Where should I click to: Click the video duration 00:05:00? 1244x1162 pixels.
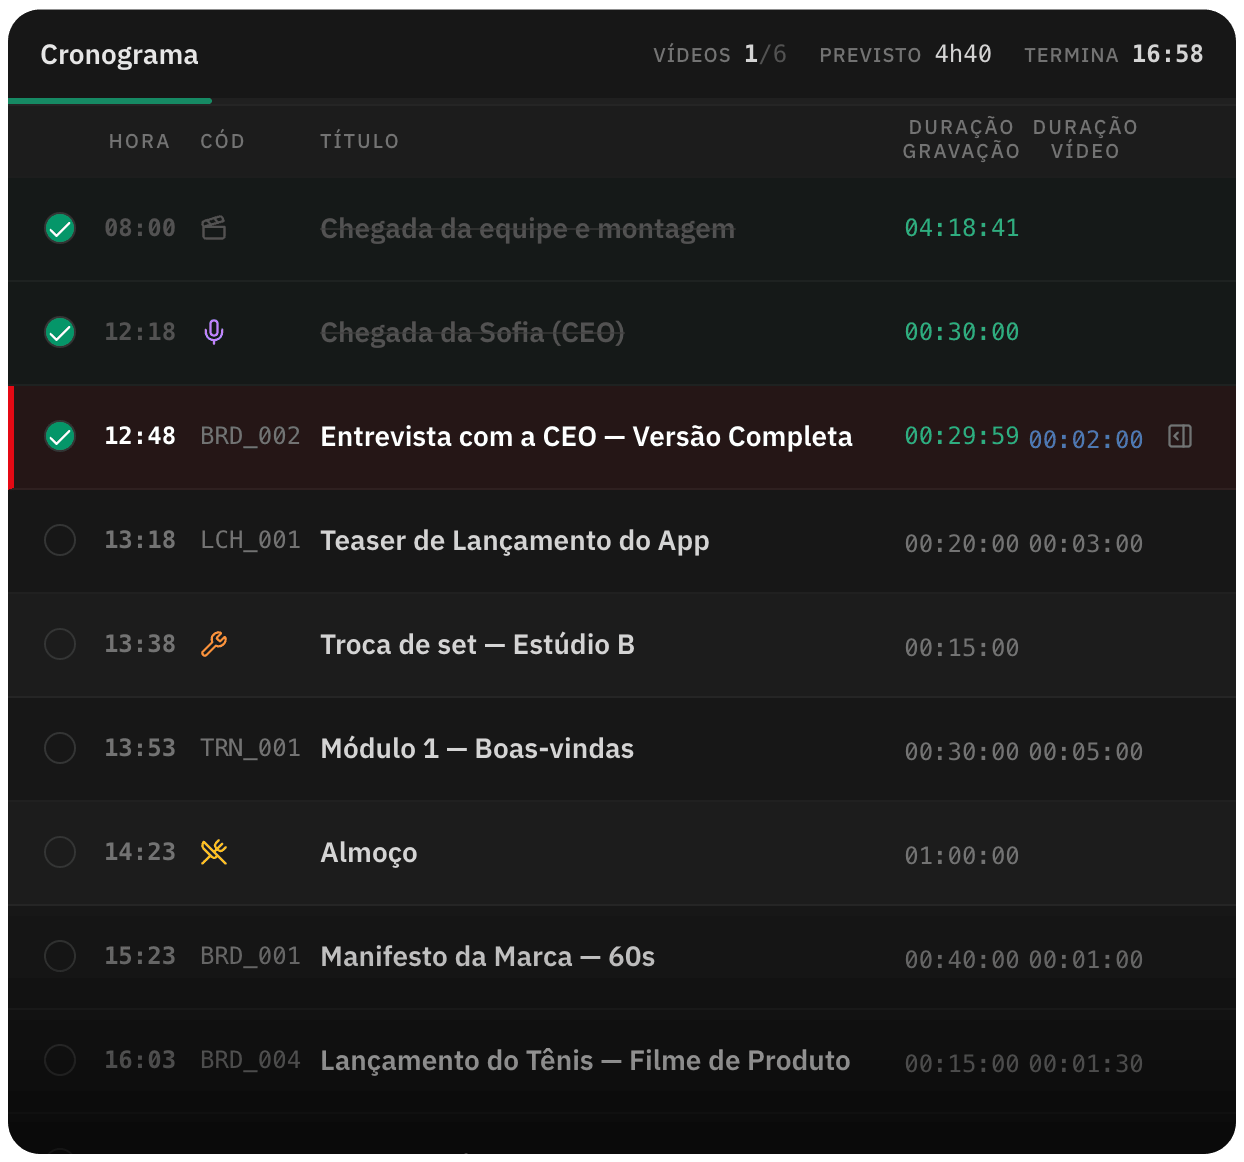1086,752
